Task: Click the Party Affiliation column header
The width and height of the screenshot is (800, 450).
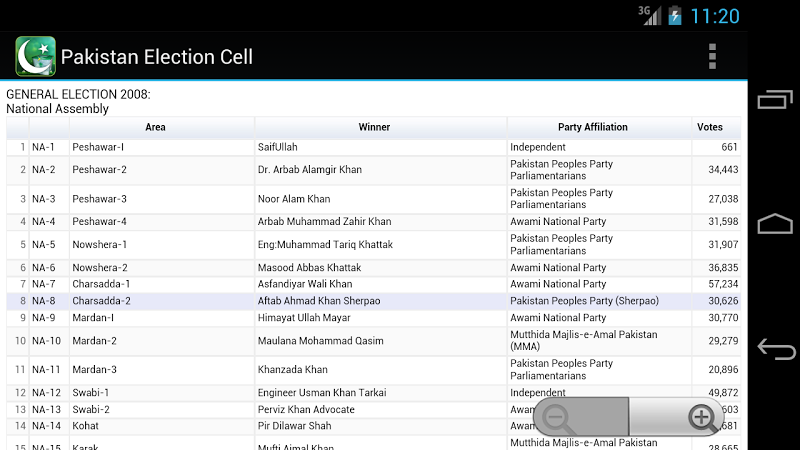Action: coord(592,127)
